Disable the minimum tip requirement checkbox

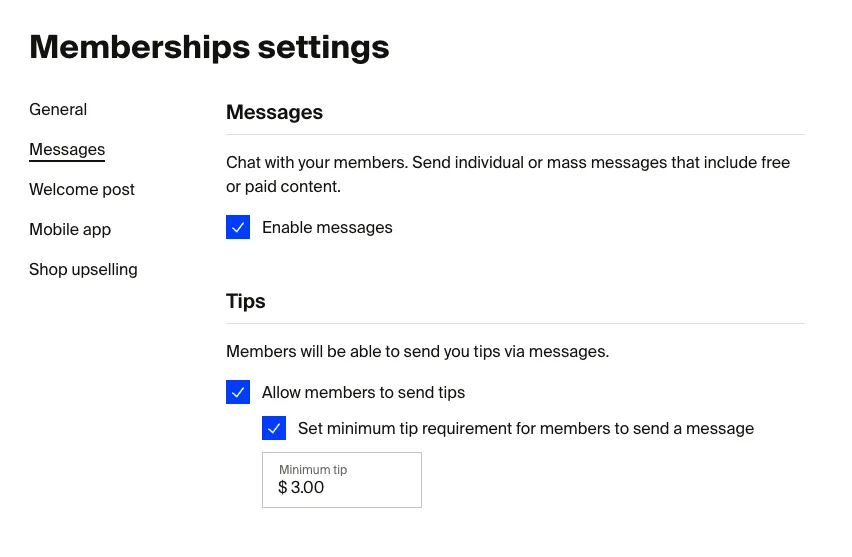[x=274, y=429]
